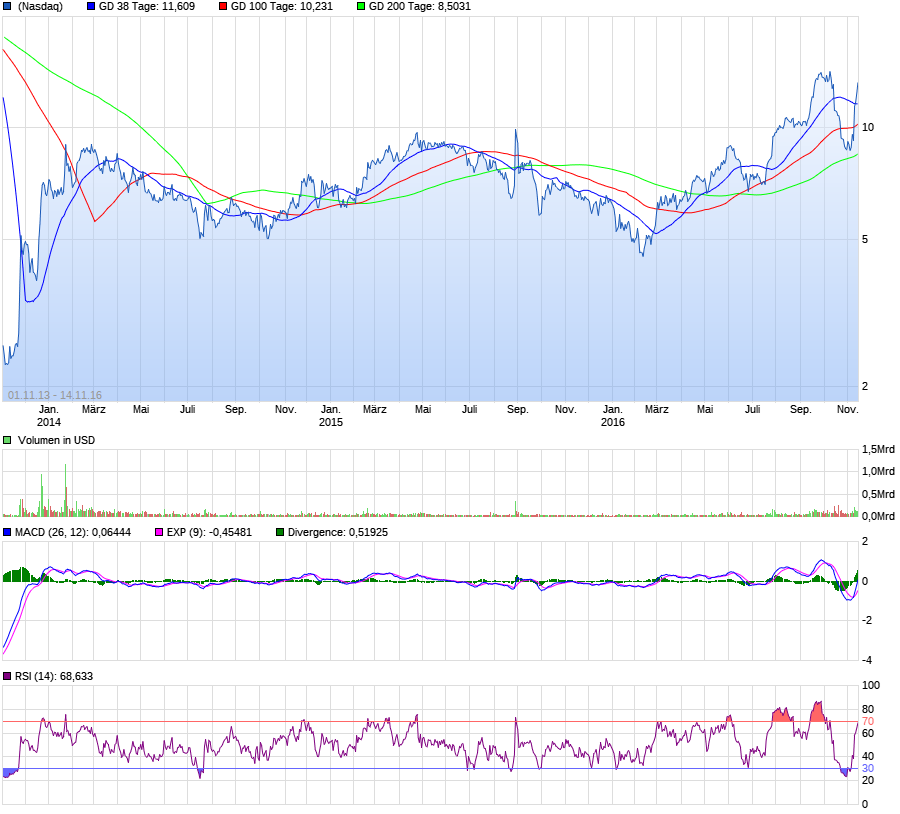Click the red GD 100 Tage legend swatch

pyautogui.click(x=223, y=6)
